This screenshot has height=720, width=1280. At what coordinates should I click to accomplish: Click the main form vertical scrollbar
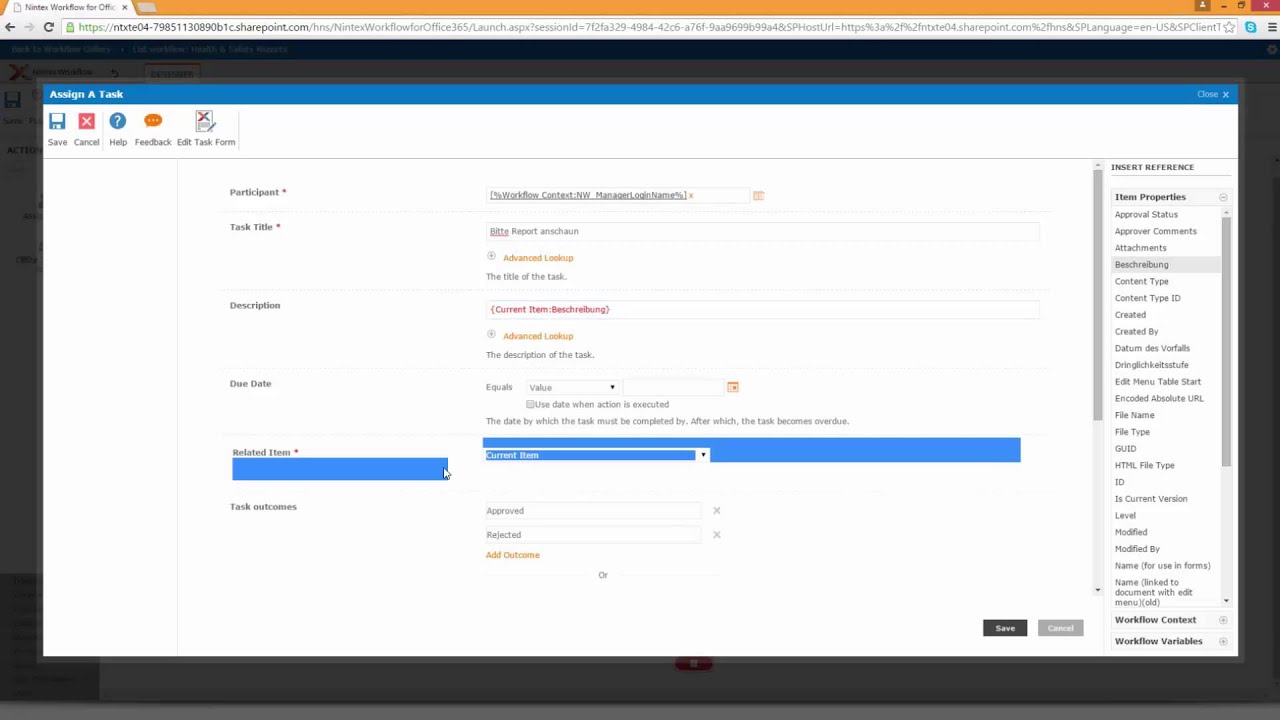[1097, 296]
